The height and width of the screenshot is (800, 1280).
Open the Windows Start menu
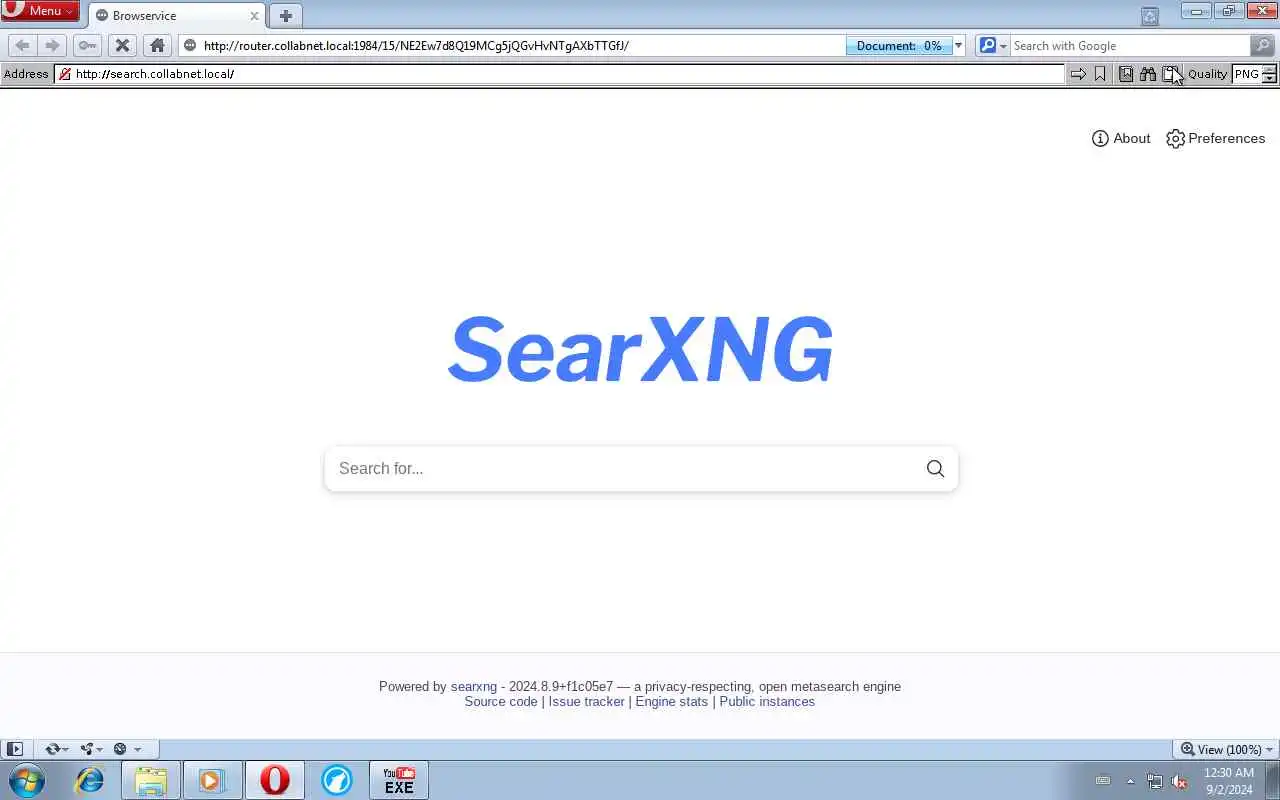[x=27, y=780]
